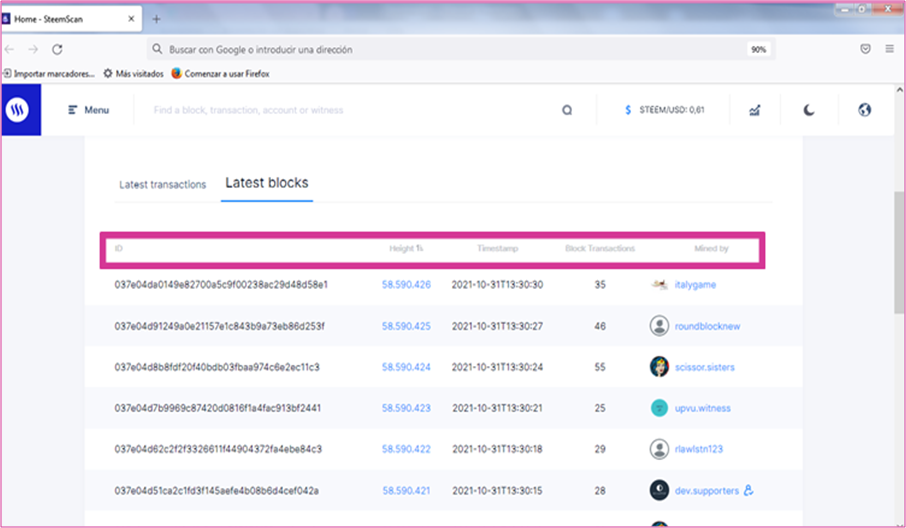The height and width of the screenshot is (528, 906).
Task: Click dev.supporters dark avatar
Action: (659, 490)
